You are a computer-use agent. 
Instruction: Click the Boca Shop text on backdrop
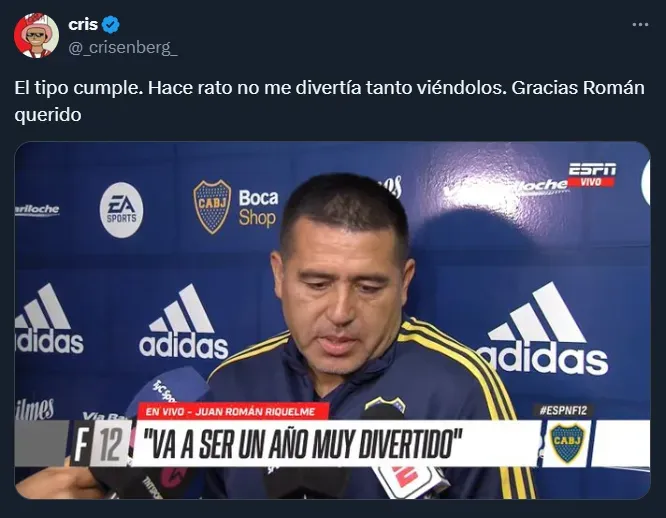[258, 208]
